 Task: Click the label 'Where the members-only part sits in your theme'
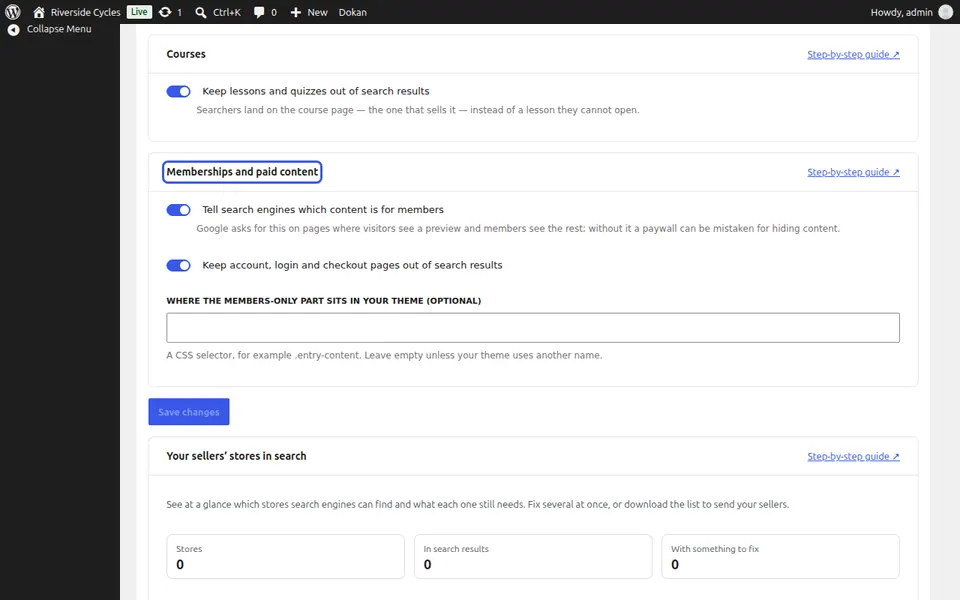coord(324,301)
